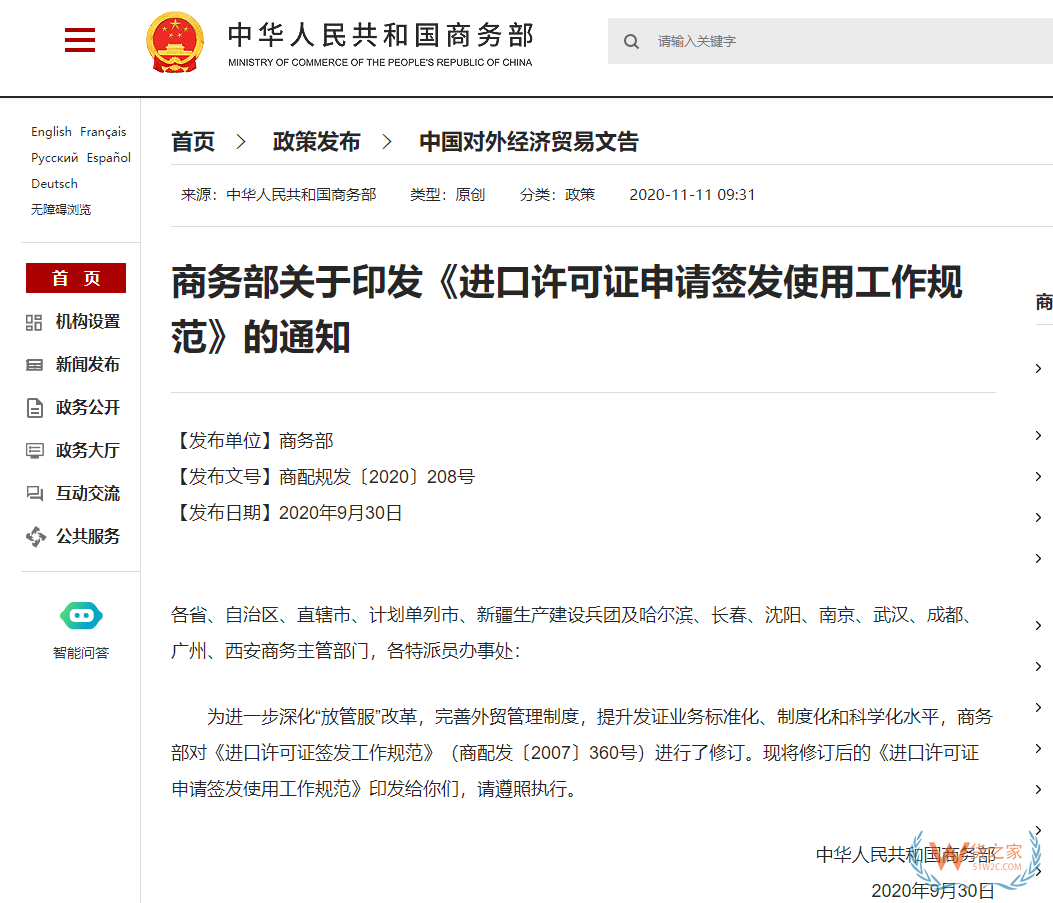
Task: Open the hamburger navigation menu
Action: [x=79, y=40]
